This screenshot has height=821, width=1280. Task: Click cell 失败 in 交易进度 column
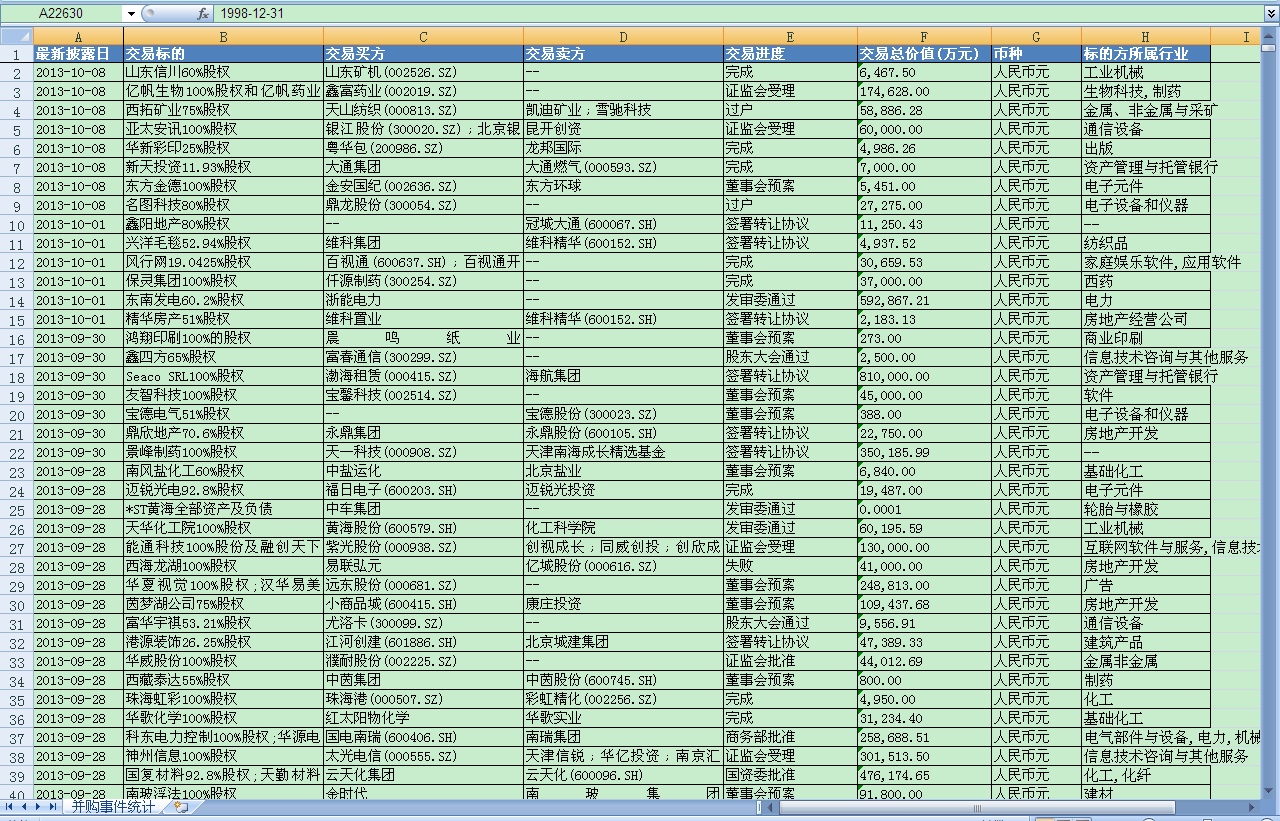(790, 567)
